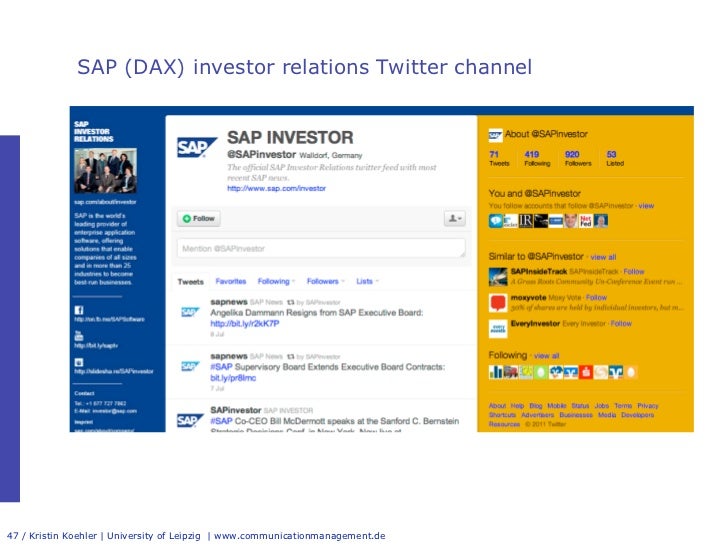Screen dimensions: 728x546
Task: Open the SAPInsideTrack account name
Action: pyautogui.click(x=539, y=272)
